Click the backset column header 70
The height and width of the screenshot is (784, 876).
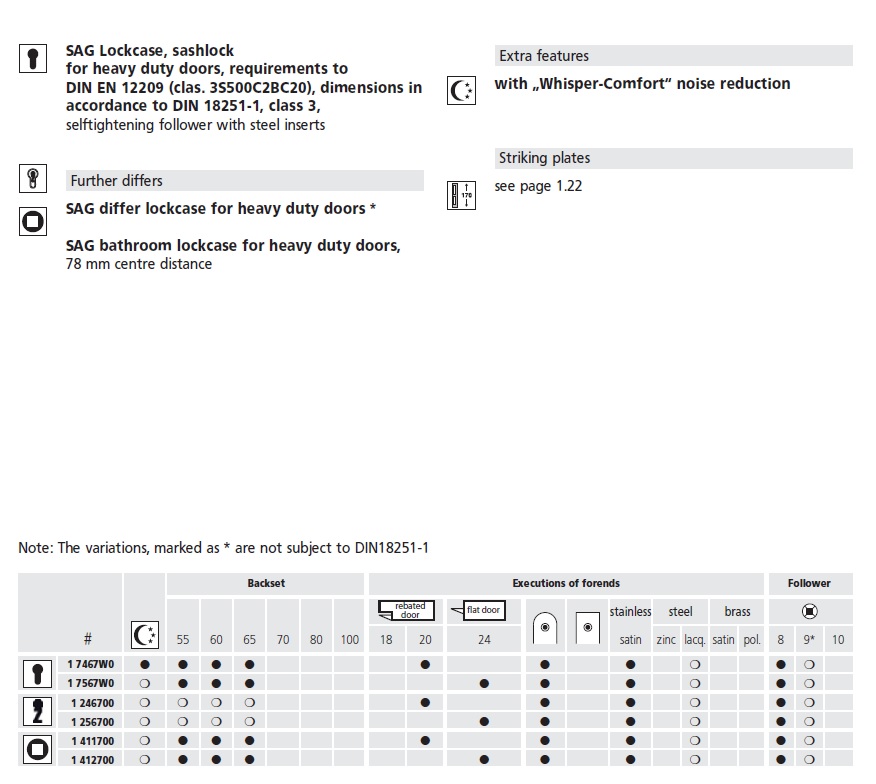[x=283, y=640]
